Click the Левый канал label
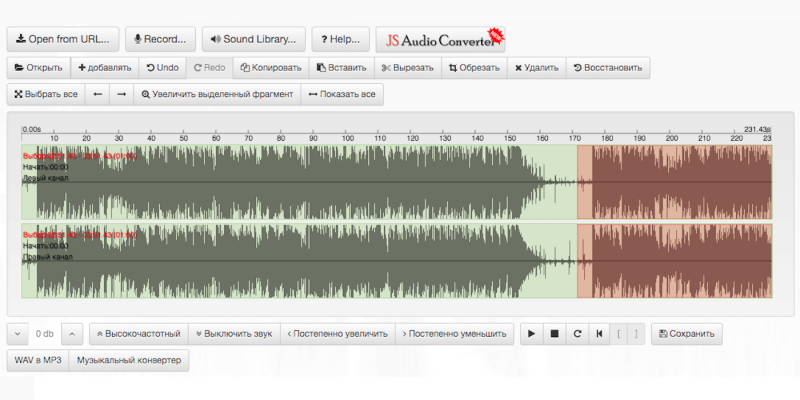 [45, 178]
